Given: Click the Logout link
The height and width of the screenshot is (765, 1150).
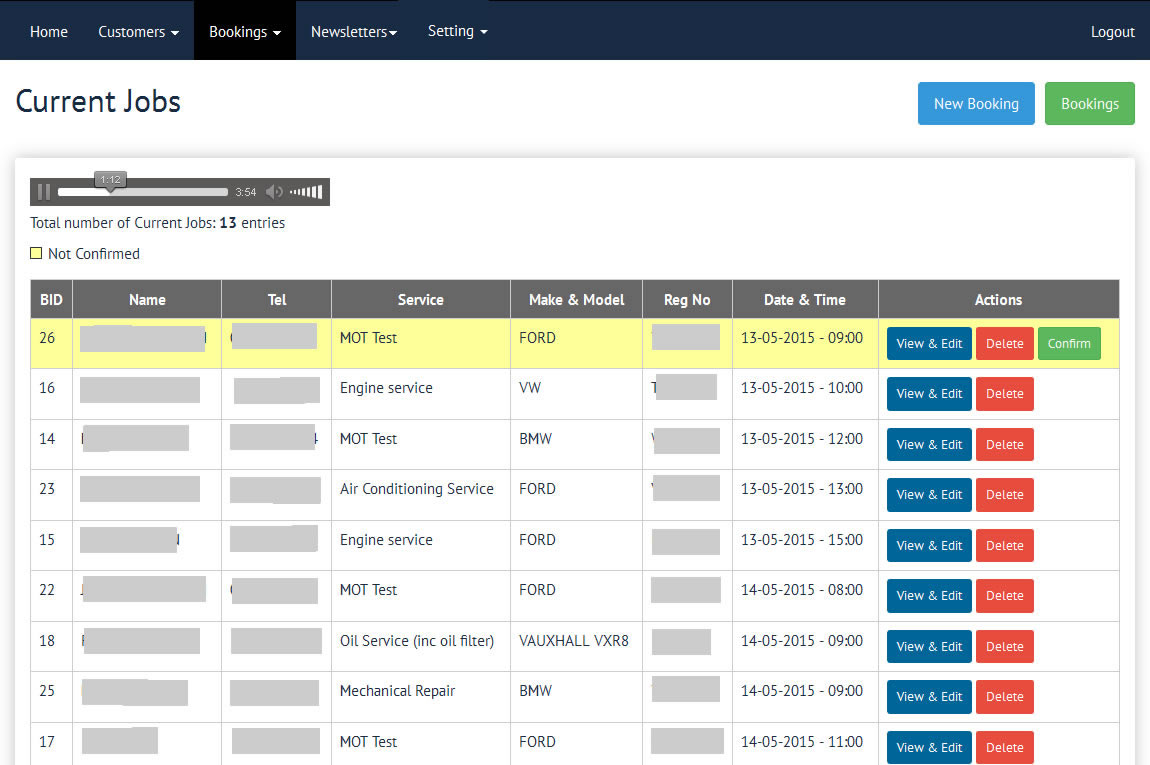Looking at the screenshot, I should pyautogui.click(x=1112, y=32).
